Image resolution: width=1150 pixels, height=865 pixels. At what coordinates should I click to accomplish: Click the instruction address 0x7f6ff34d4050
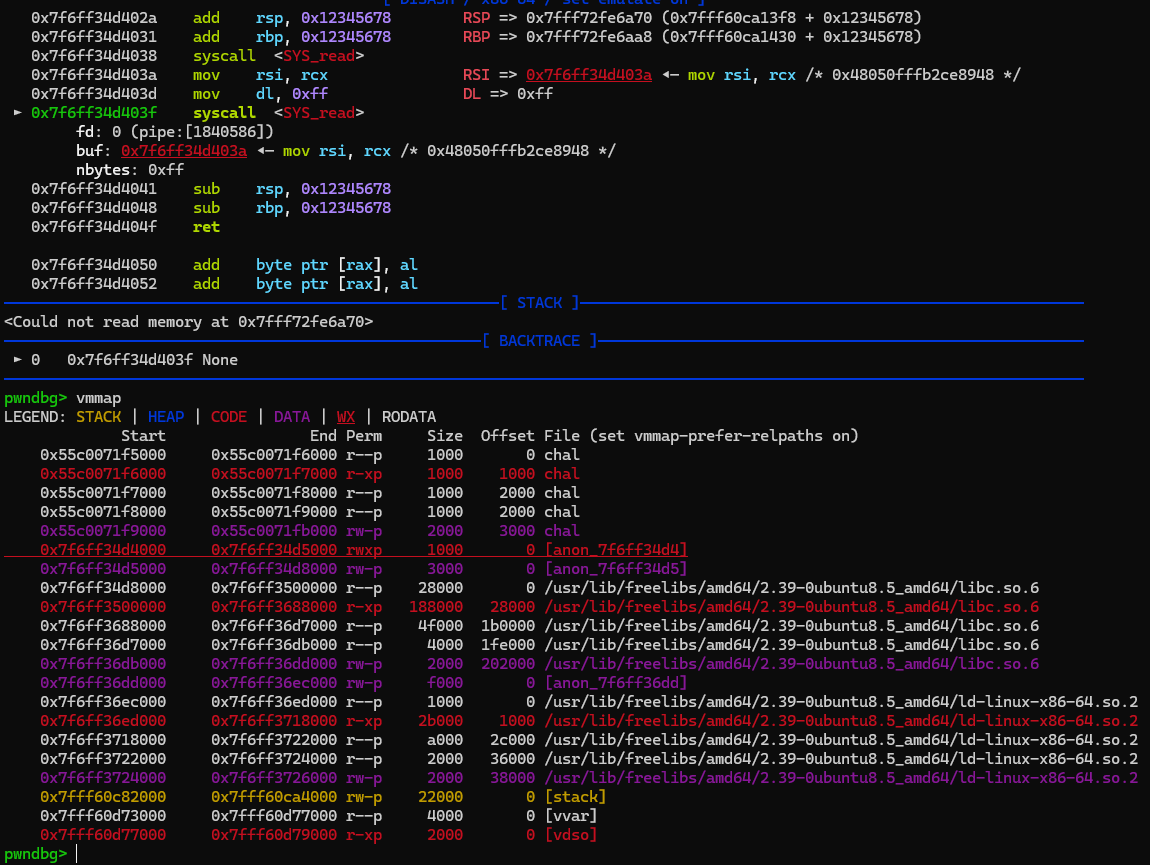tap(94, 265)
